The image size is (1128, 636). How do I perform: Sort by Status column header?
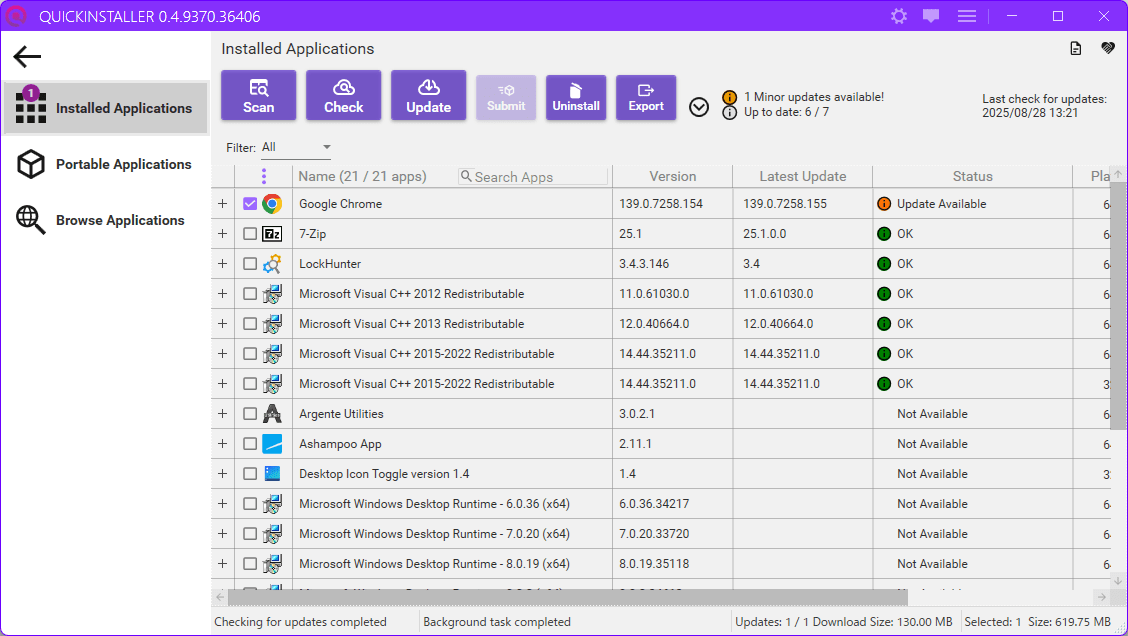click(973, 176)
